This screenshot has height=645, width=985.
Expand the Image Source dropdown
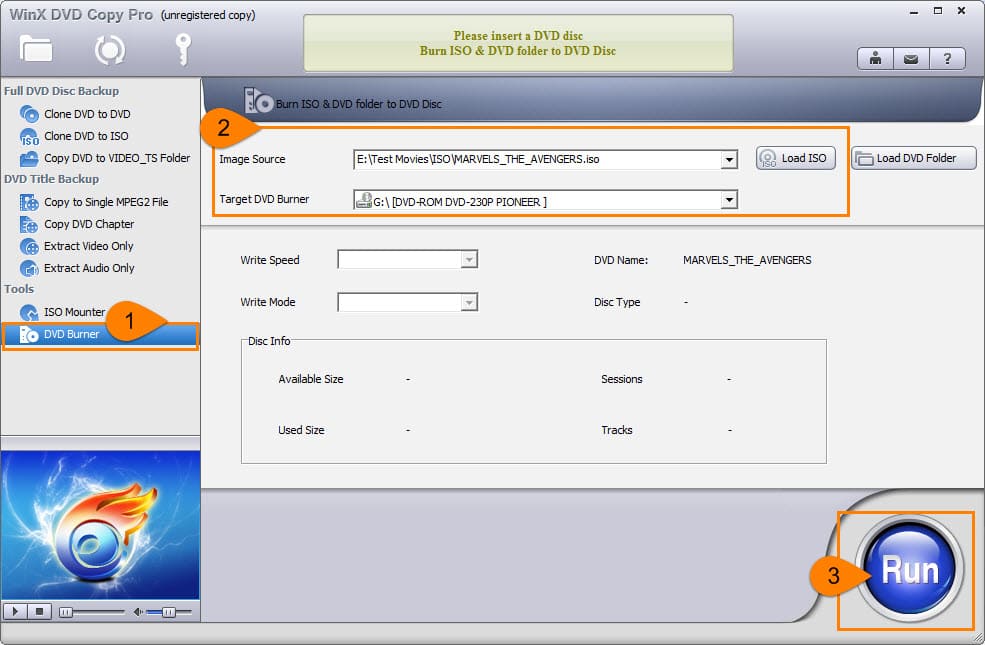click(729, 159)
